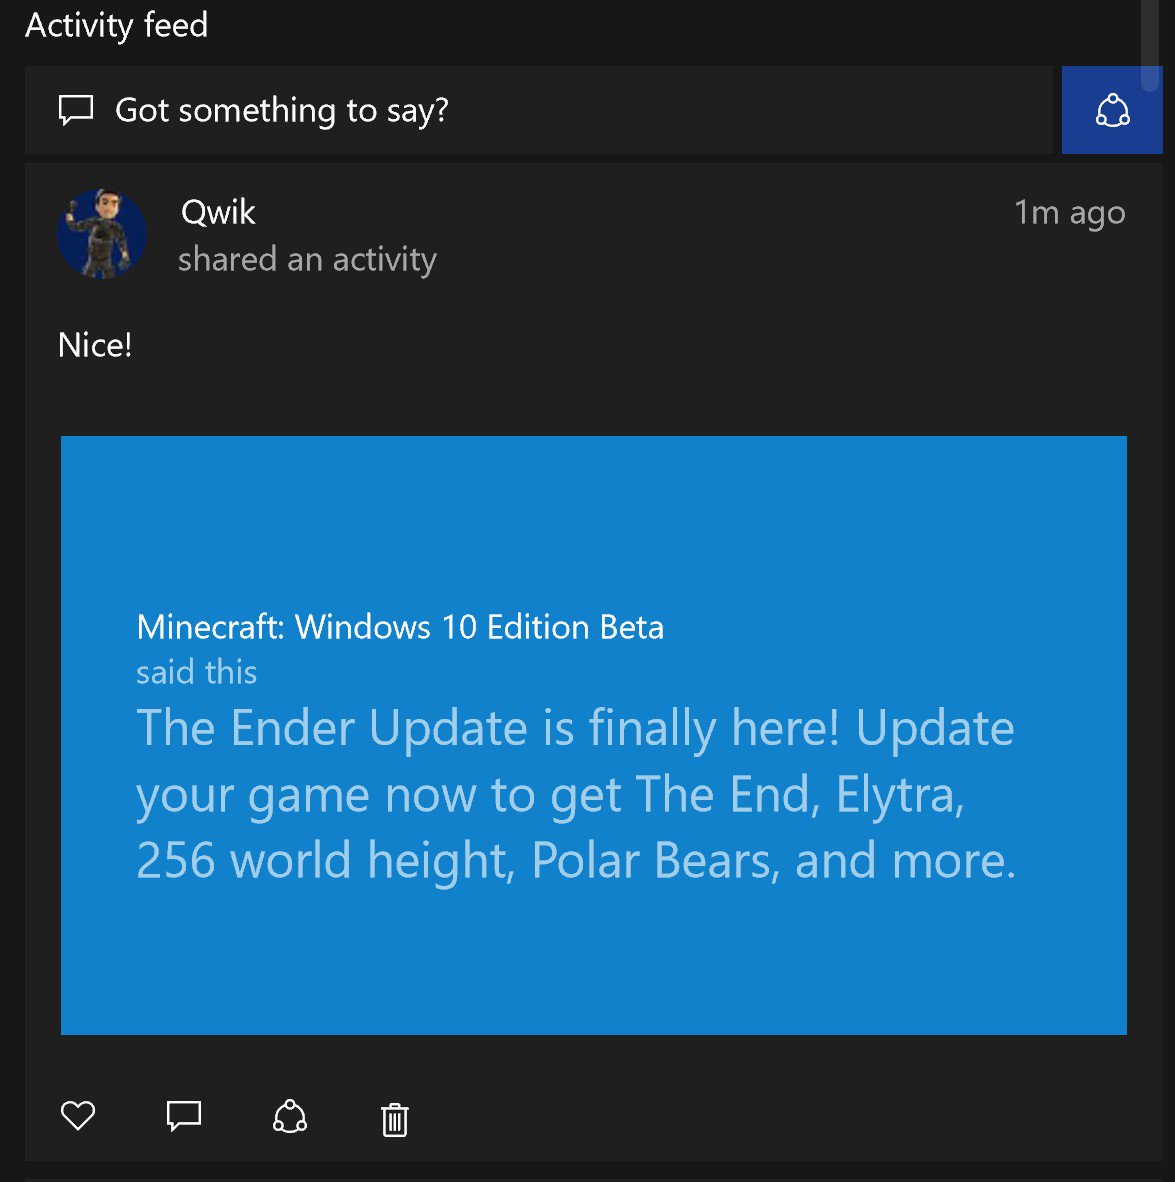This screenshot has height=1182, width=1175.
Task: Click 'shared an activity' under Qwik's name
Action: [x=306, y=259]
